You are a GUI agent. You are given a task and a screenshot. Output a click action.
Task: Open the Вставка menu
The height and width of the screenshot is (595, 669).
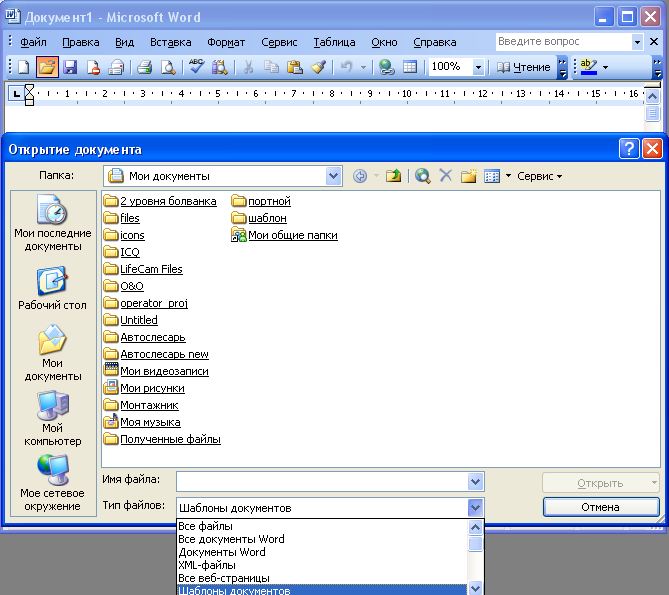coord(171,42)
